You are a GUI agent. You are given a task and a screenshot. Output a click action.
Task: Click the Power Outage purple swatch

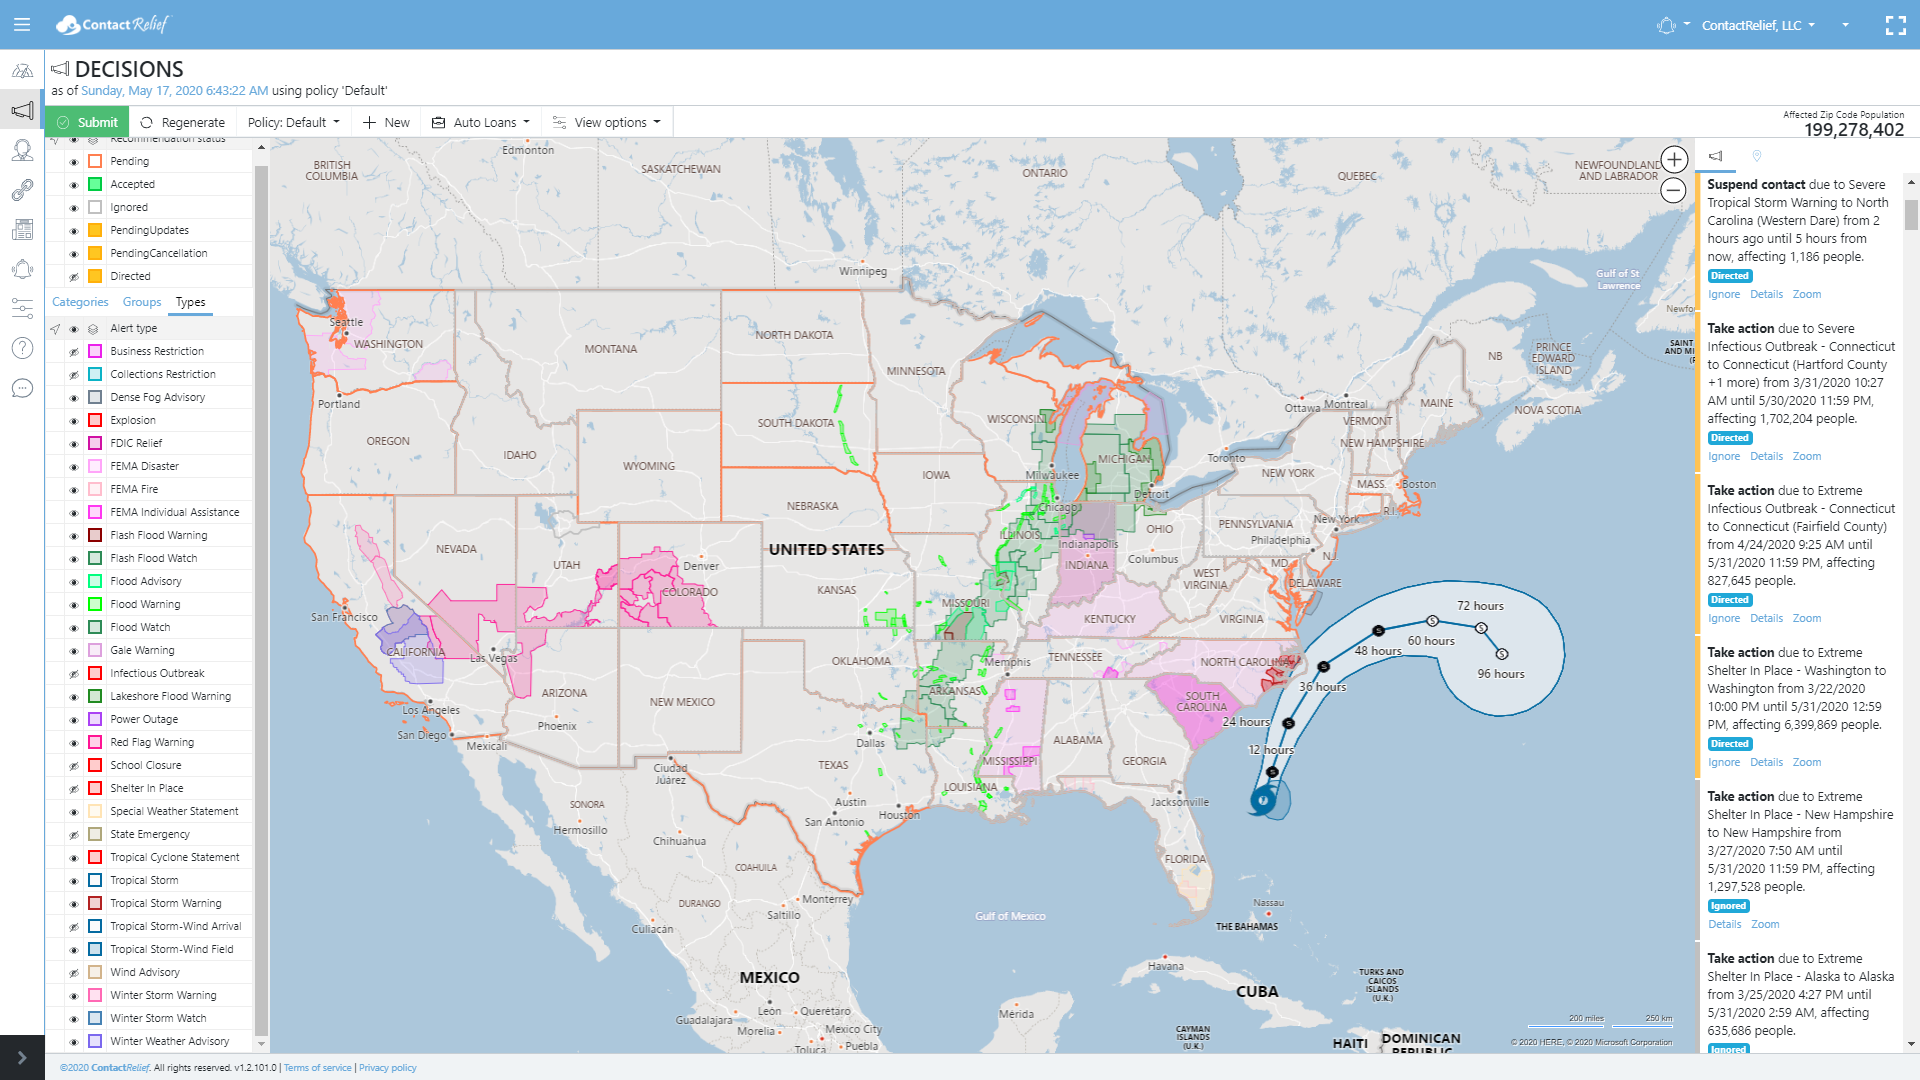coord(95,719)
